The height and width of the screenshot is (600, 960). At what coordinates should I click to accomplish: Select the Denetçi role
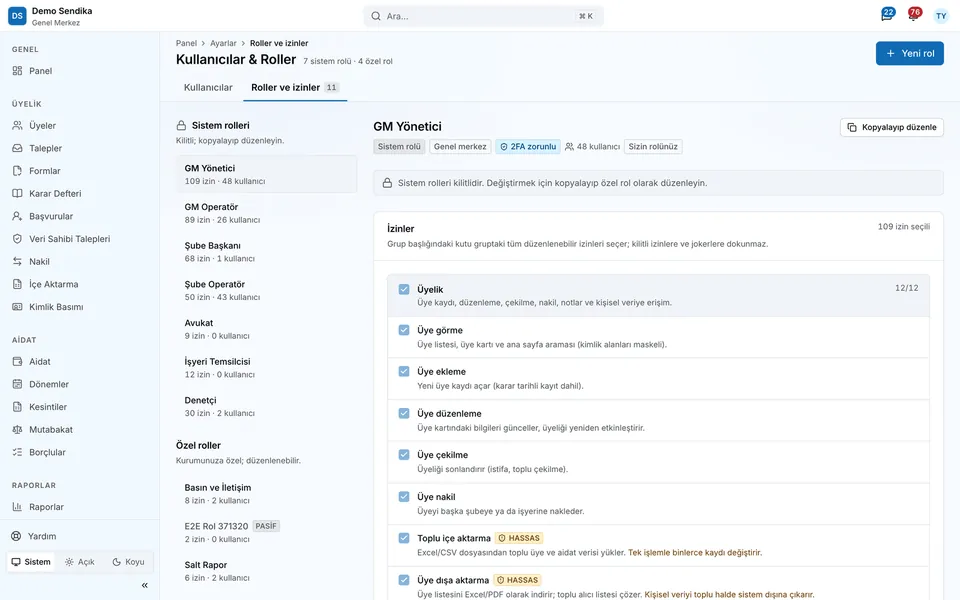(266, 406)
